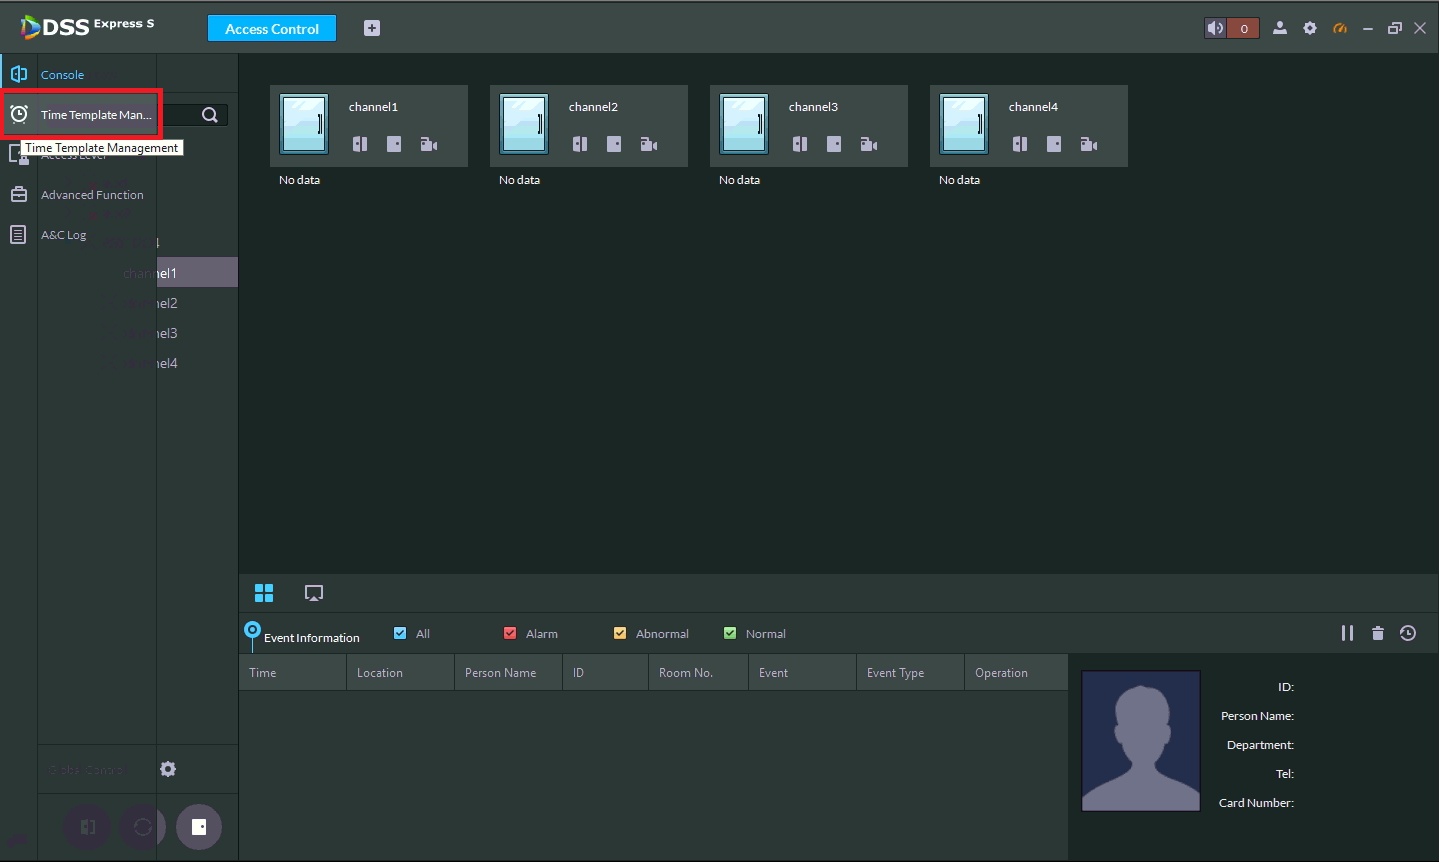
Task: Open the A&C Log section
Action: [63, 235]
